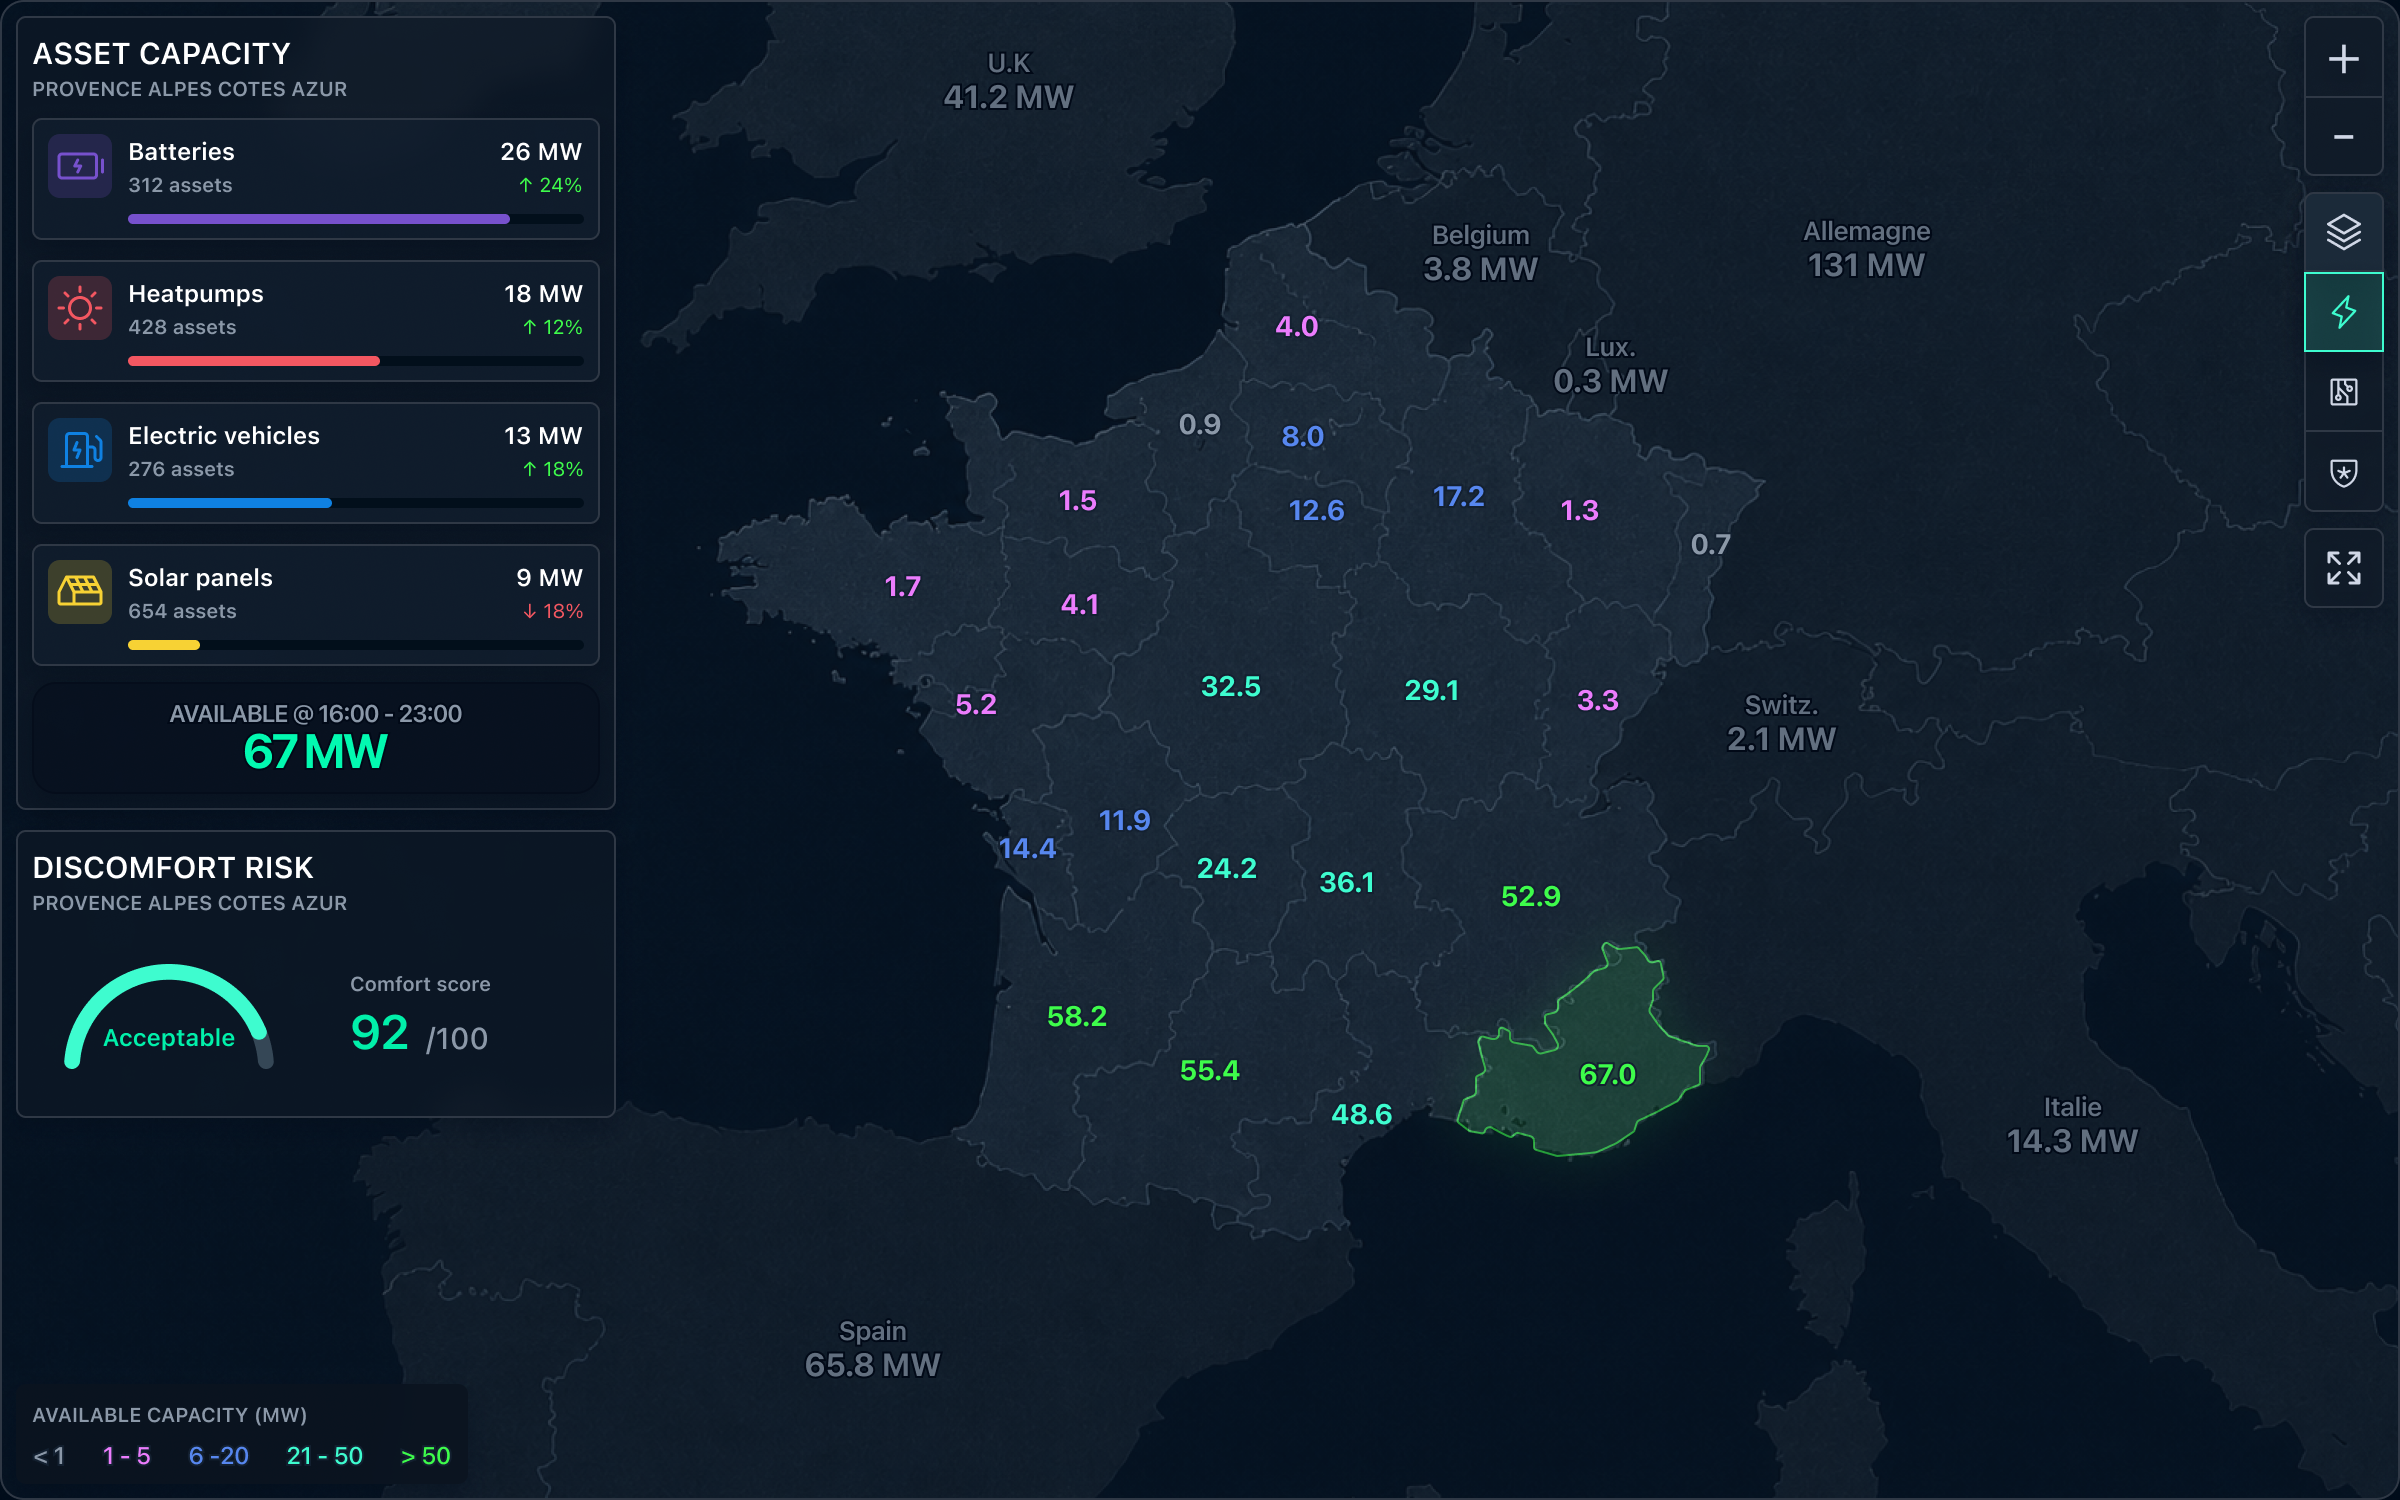Click the legend range '6 -20'
The height and width of the screenshot is (1500, 2400).
[218, 1456]
